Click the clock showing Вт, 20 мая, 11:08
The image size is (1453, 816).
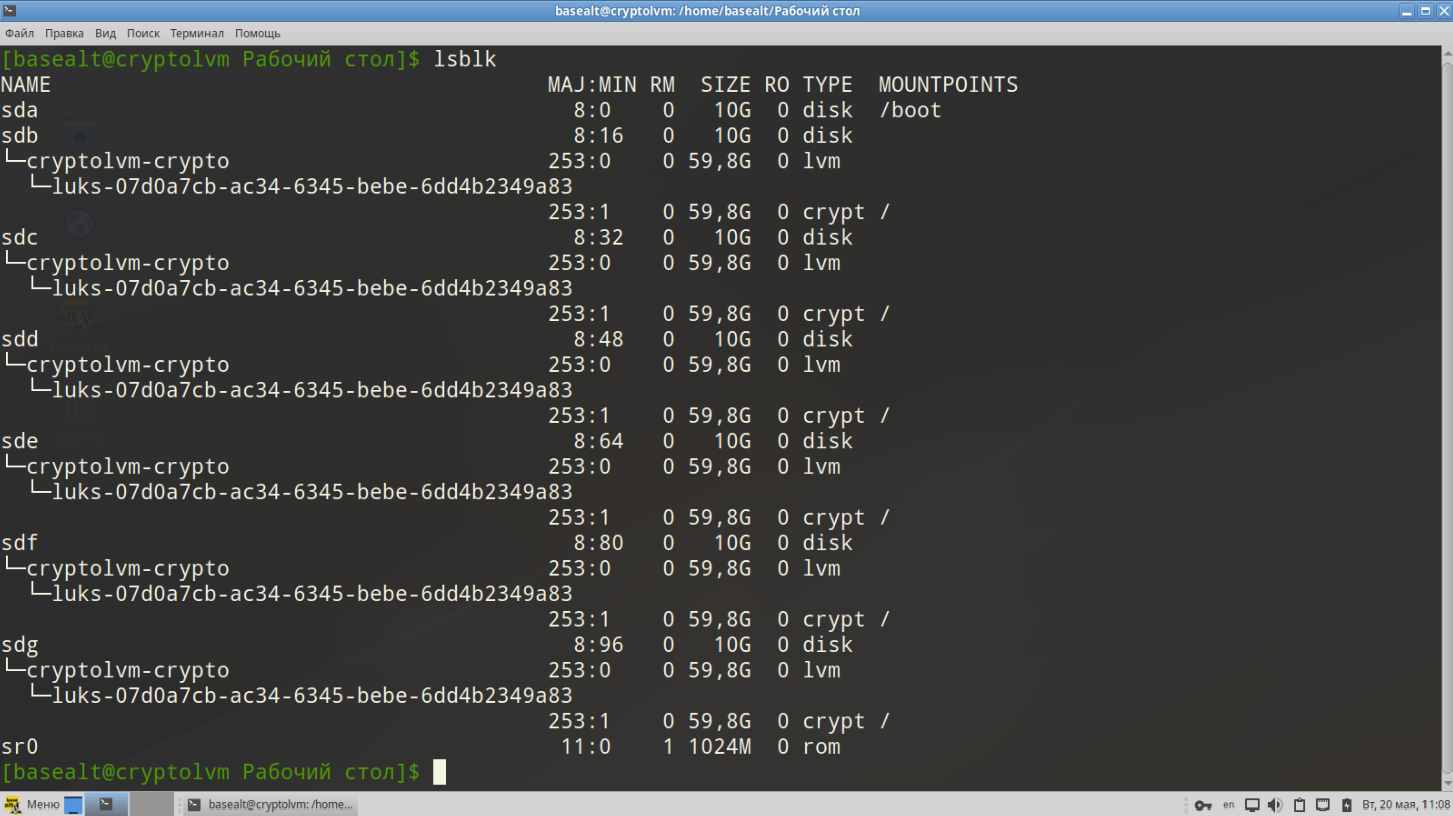coord(1404,804)
